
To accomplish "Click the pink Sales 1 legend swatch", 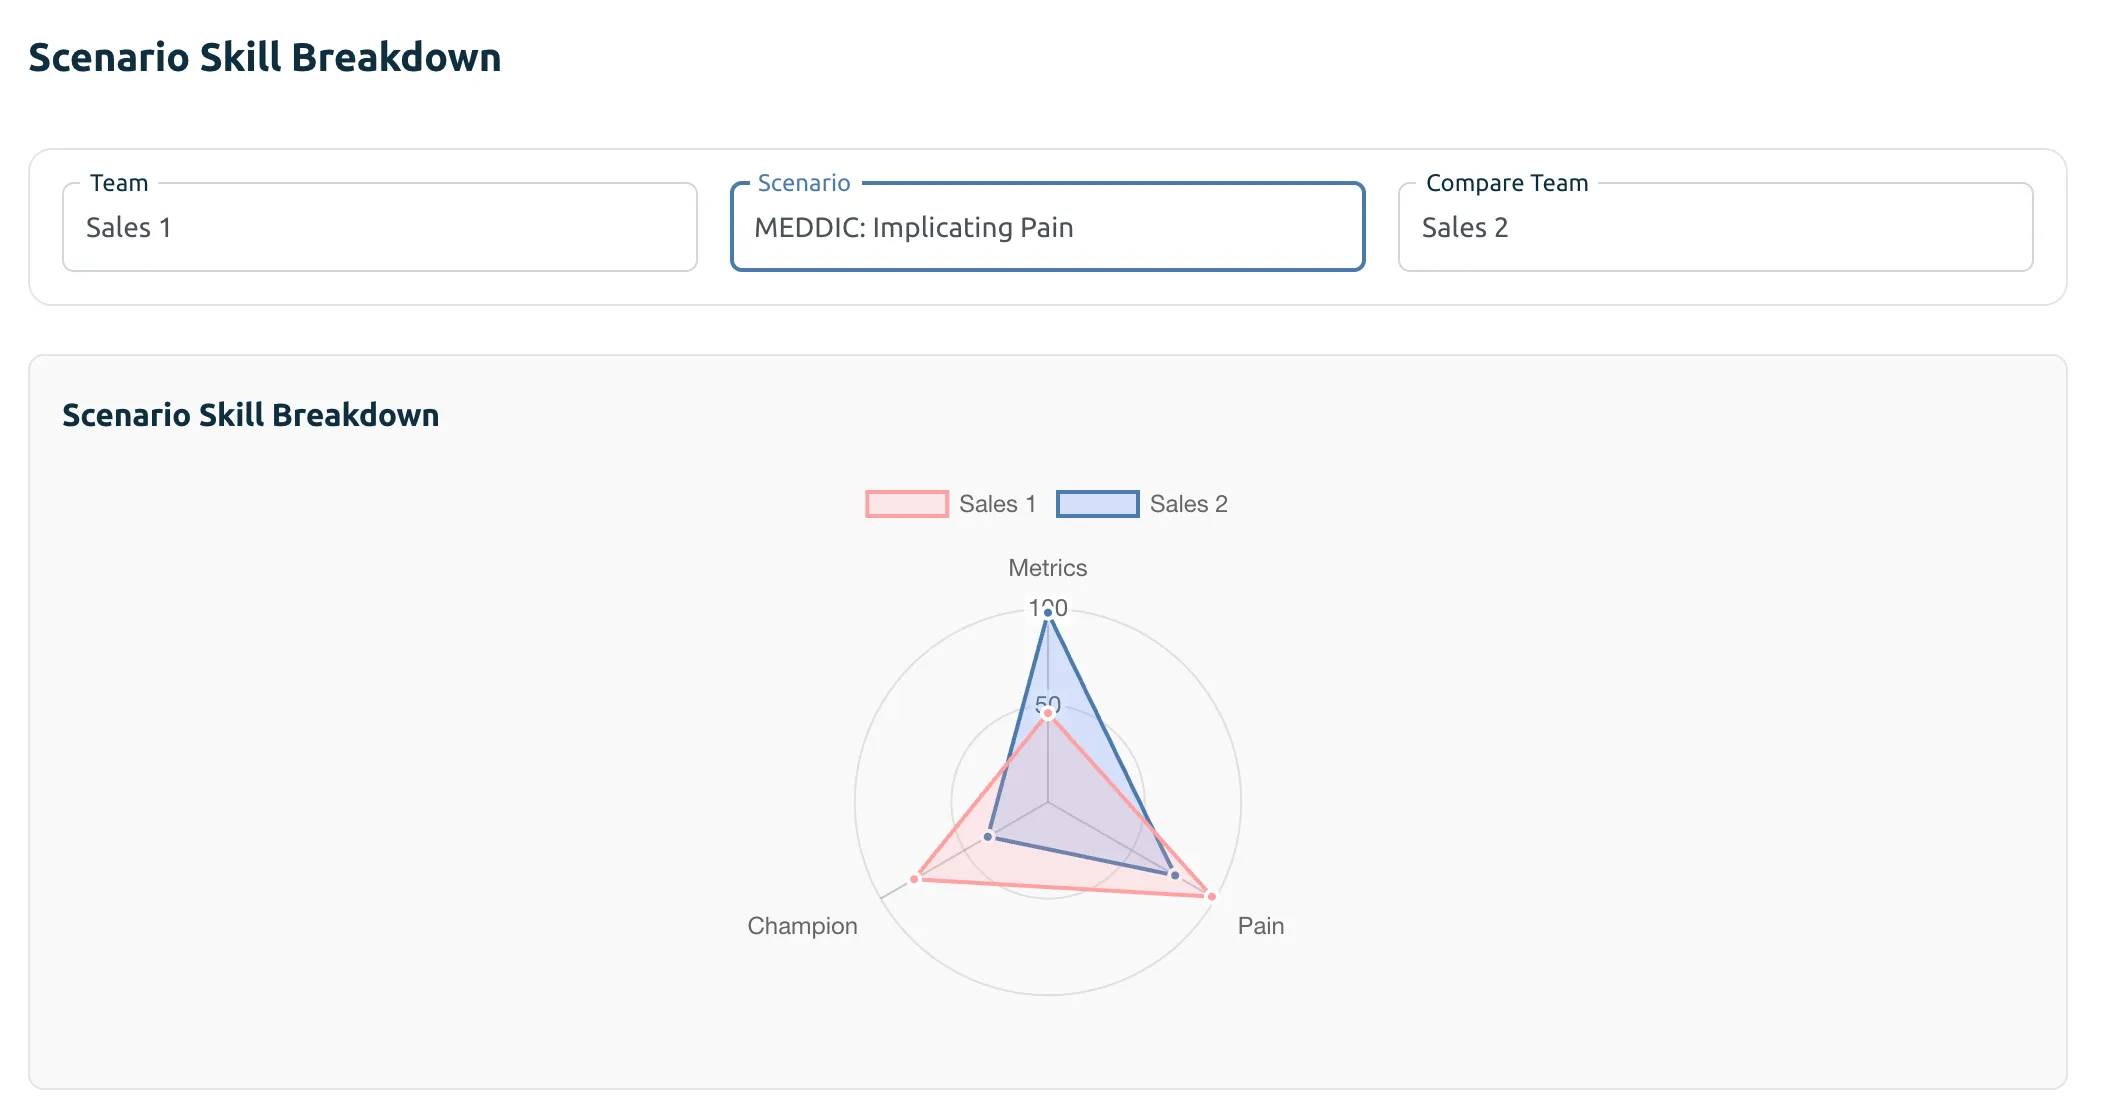I will [x=906, y=503].
